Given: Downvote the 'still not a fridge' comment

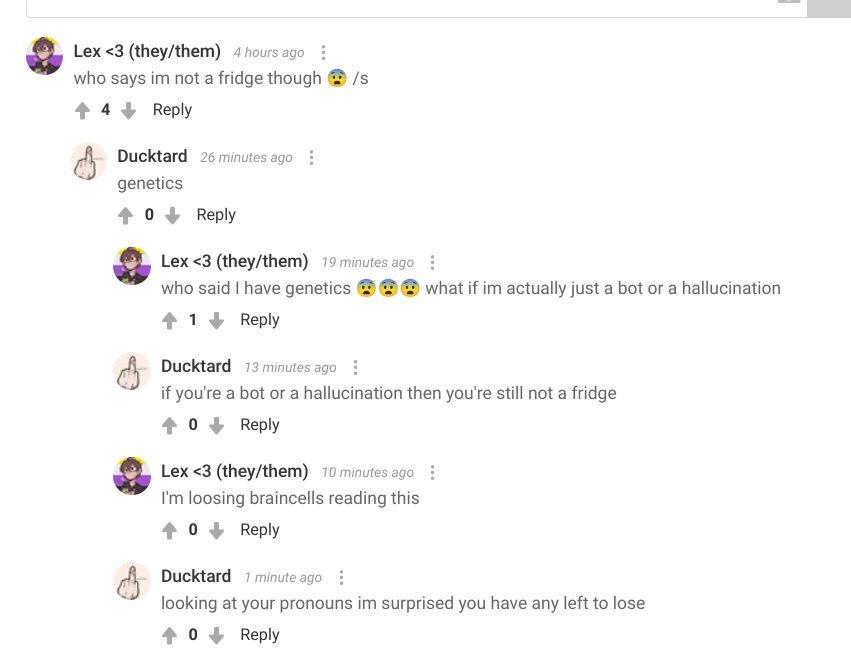Looking at the screenshot, I should coord(216,425).
